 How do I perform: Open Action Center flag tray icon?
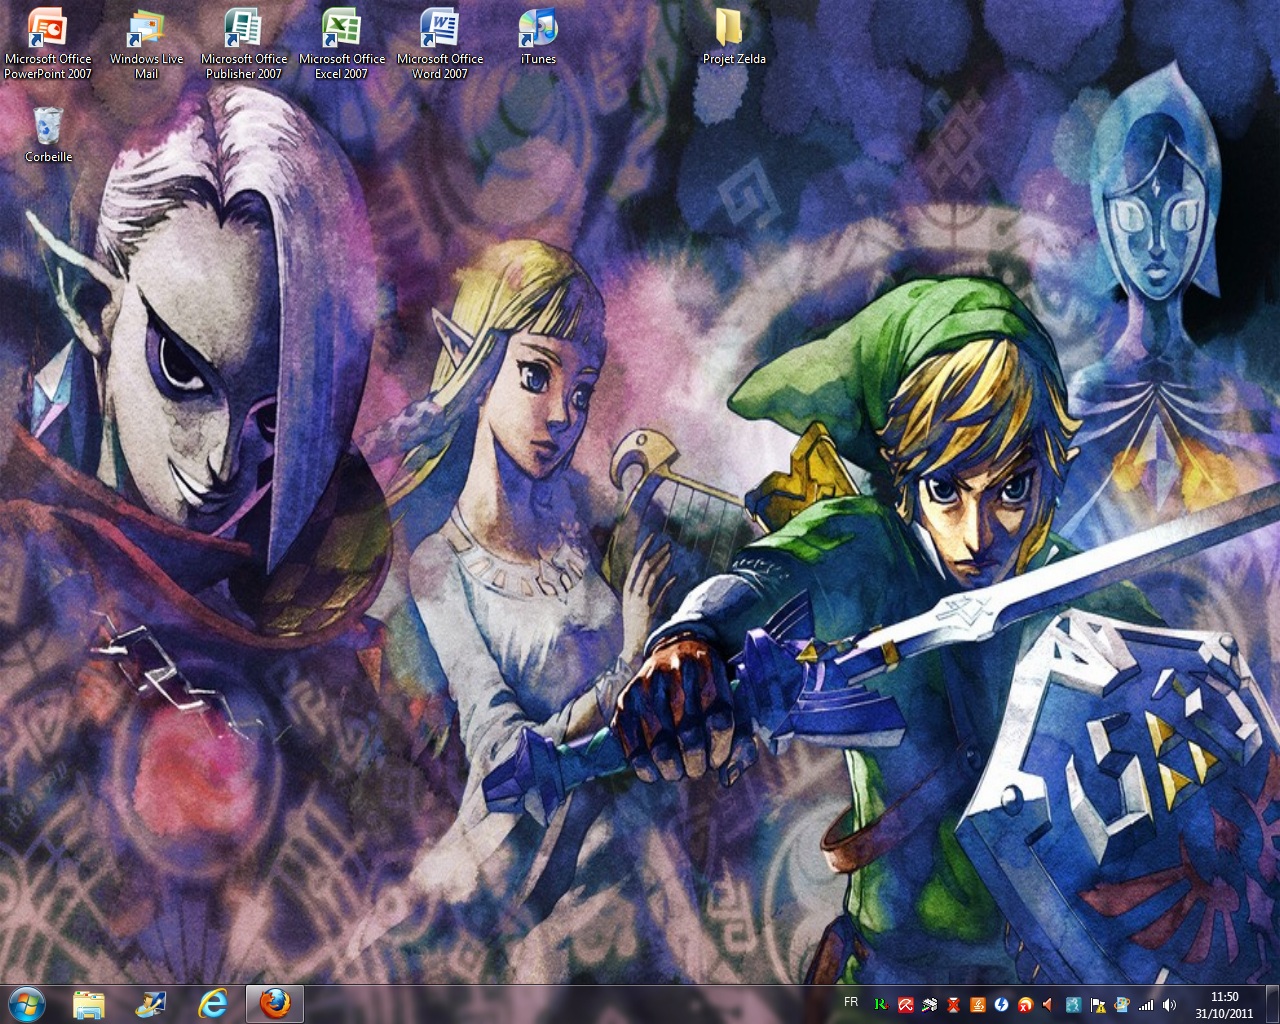1097,1004
